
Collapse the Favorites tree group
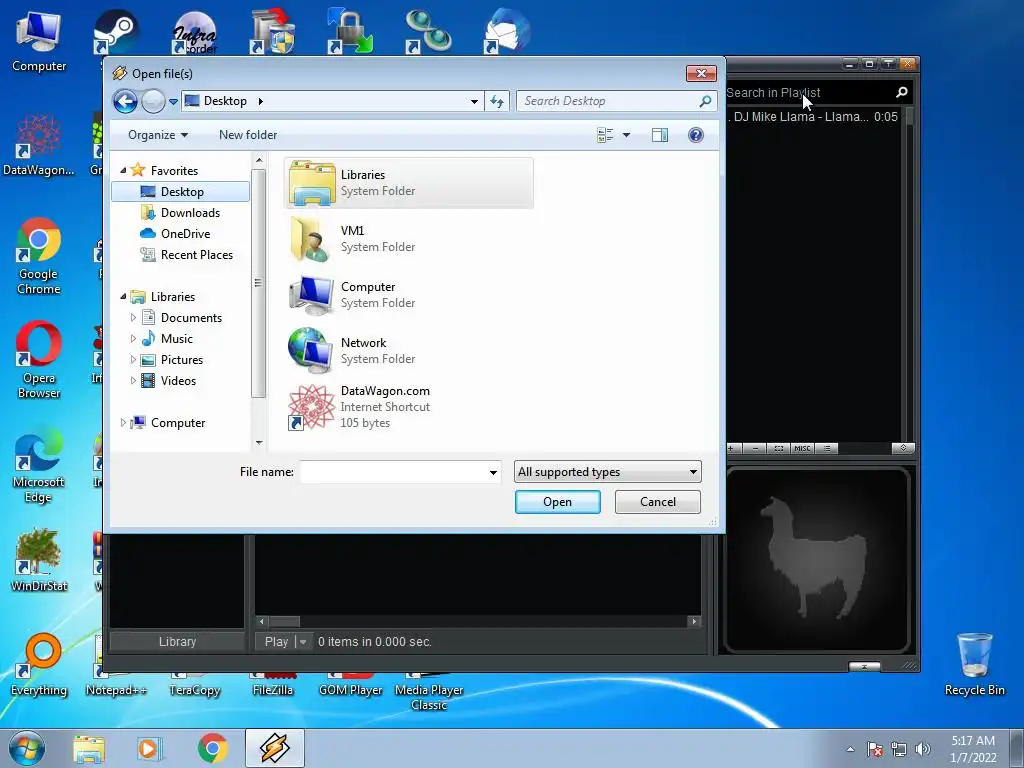[123, 170]
